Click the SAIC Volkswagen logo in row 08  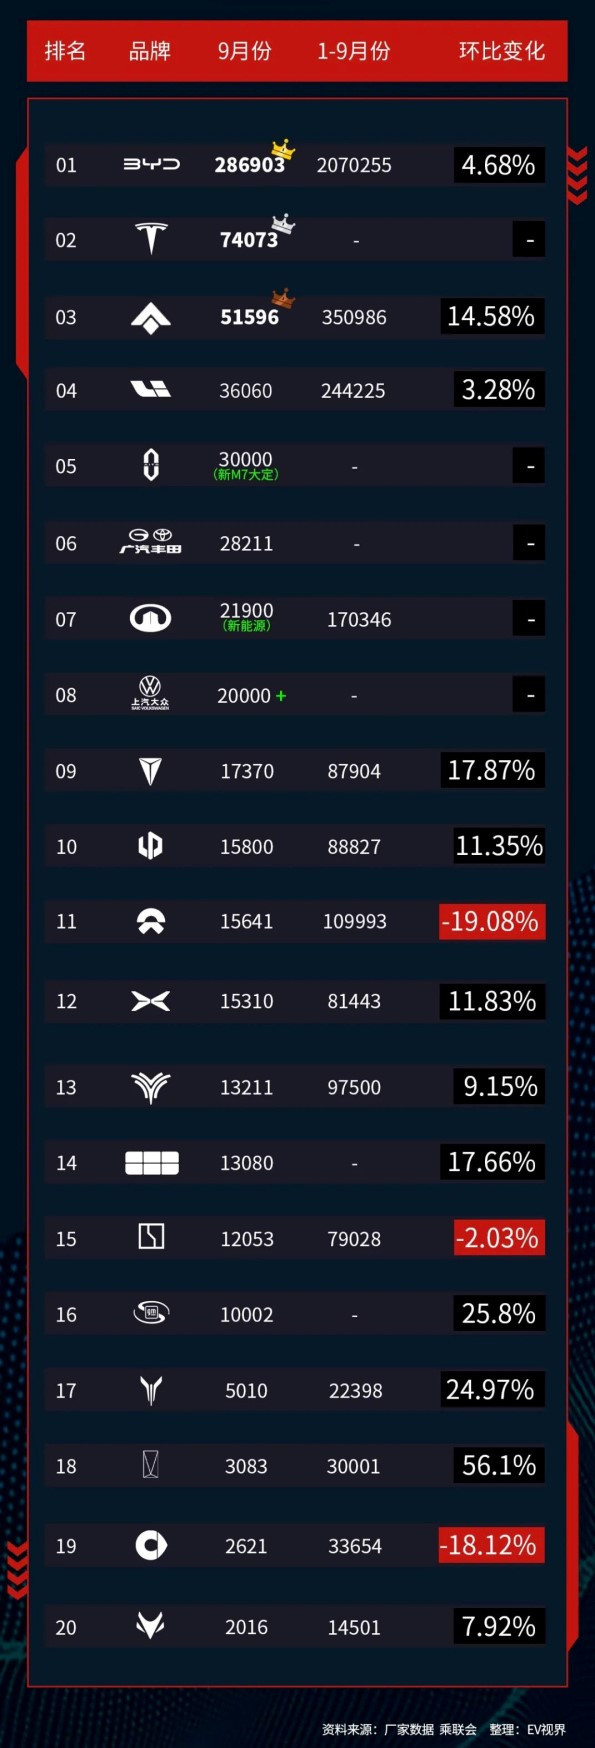pyautogui.click(x=150, y=693)
